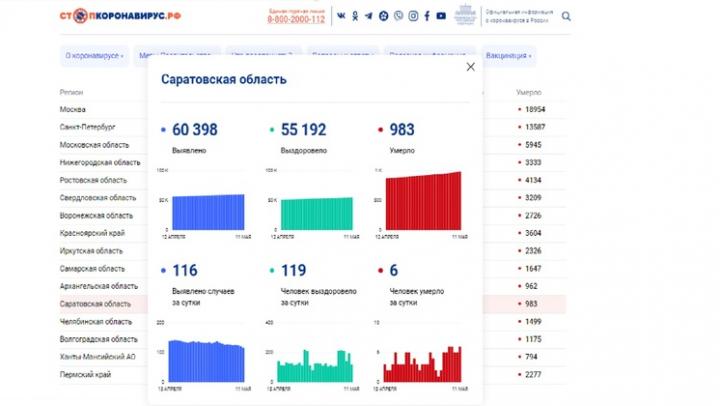Open the VK social media icon
The image size is (720, 406).
click(x=342, y=16)
